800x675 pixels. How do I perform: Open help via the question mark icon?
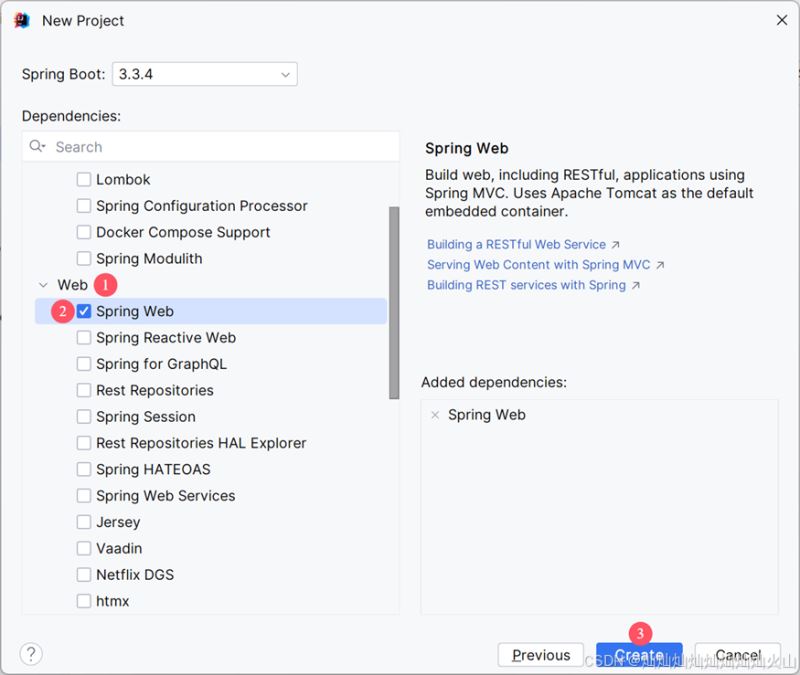[x=31, y=654]
